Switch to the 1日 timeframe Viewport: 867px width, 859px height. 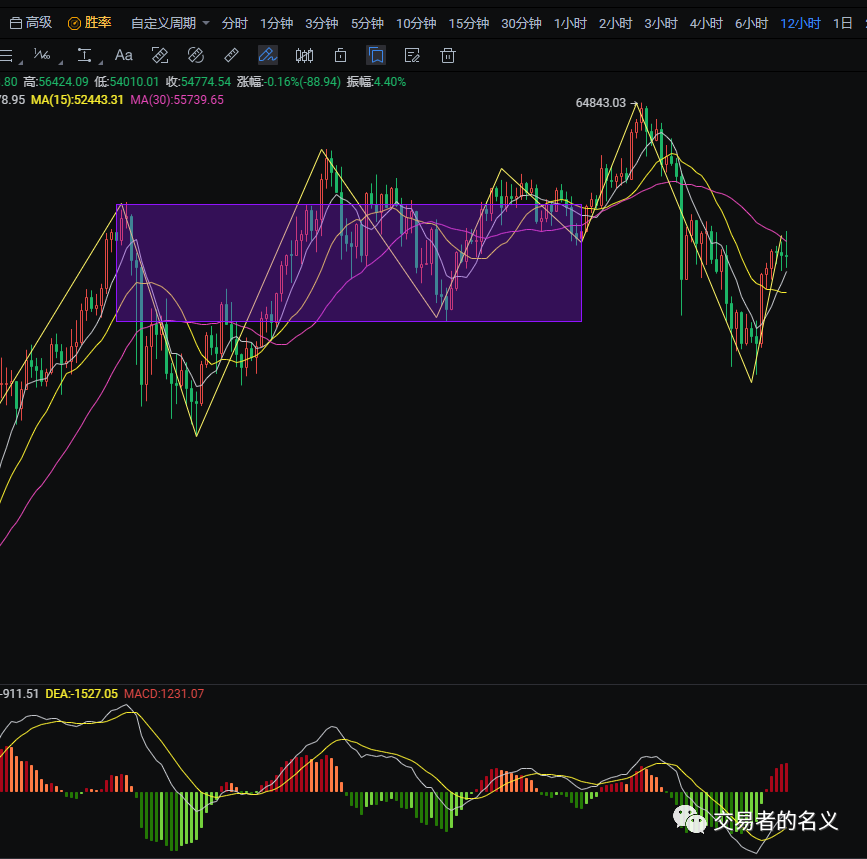point(843,23)
